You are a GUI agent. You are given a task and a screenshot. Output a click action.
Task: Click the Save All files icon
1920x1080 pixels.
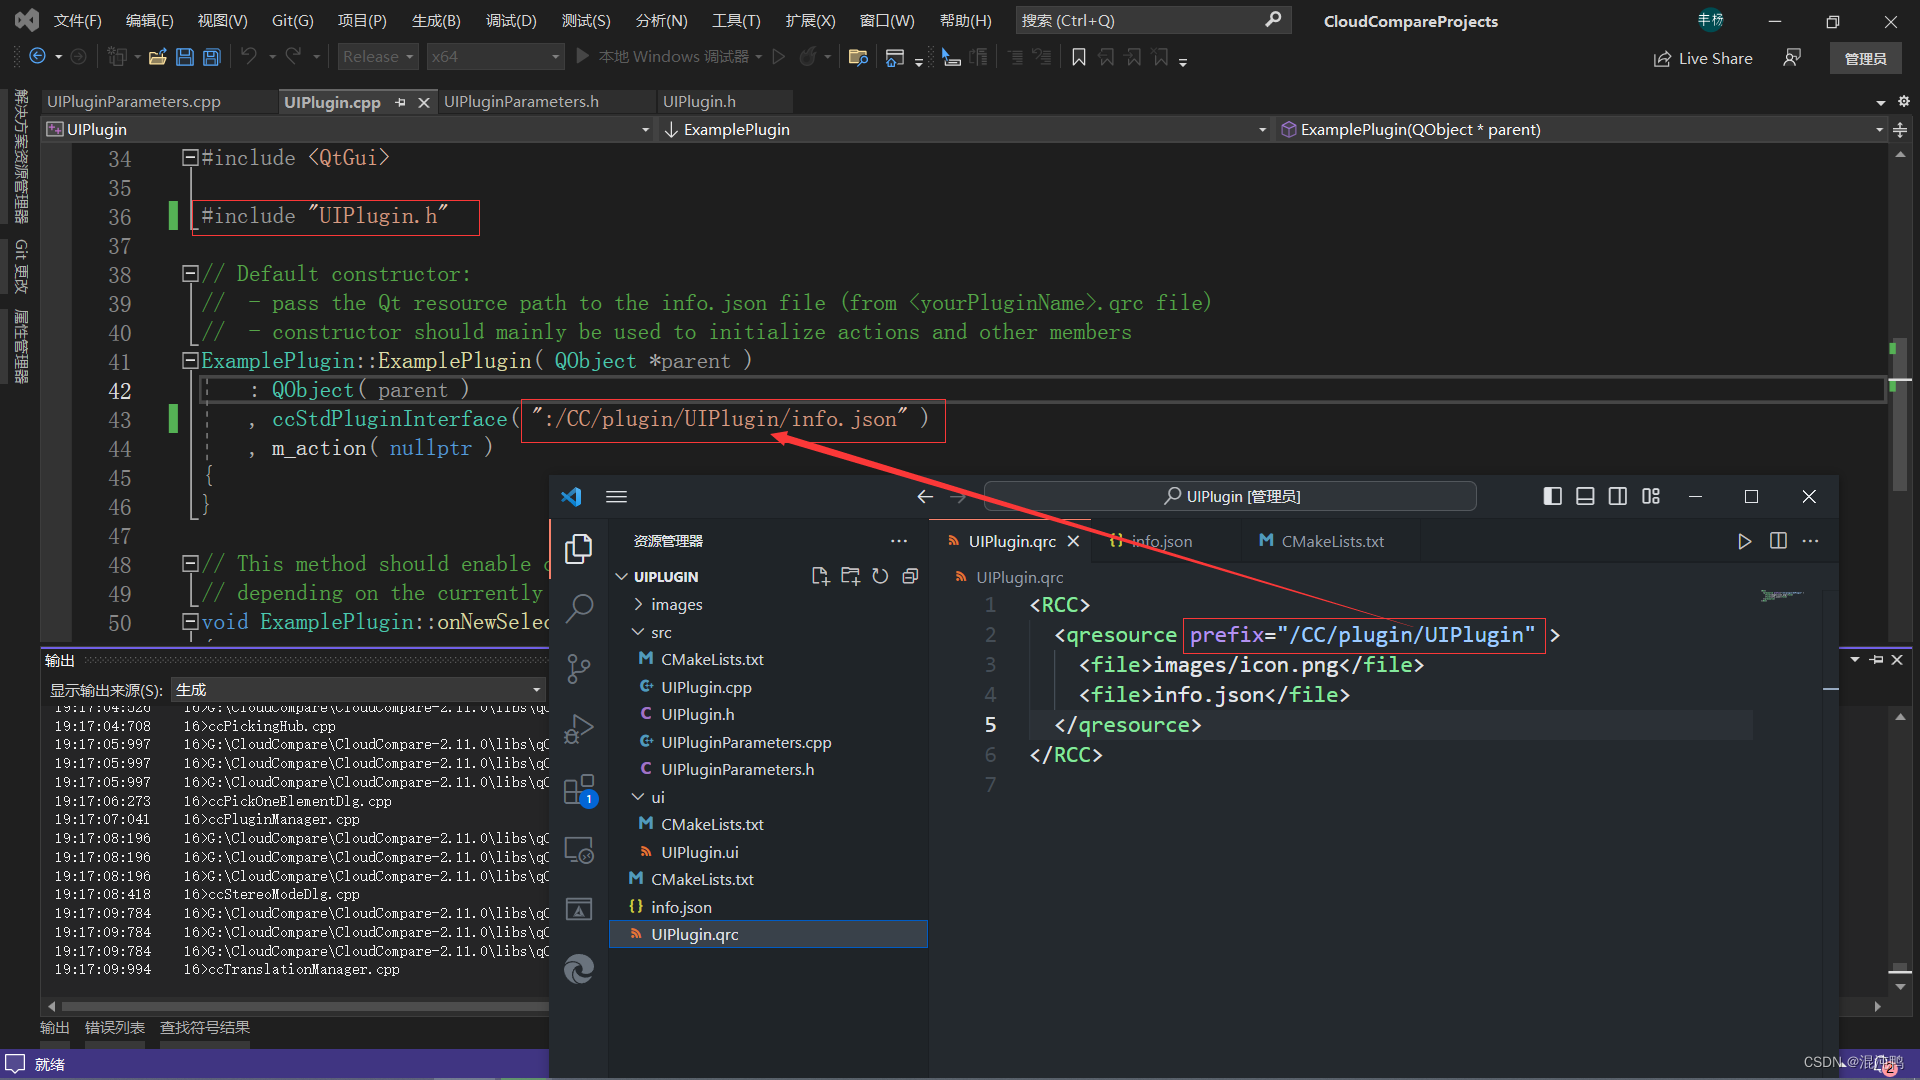211,57
